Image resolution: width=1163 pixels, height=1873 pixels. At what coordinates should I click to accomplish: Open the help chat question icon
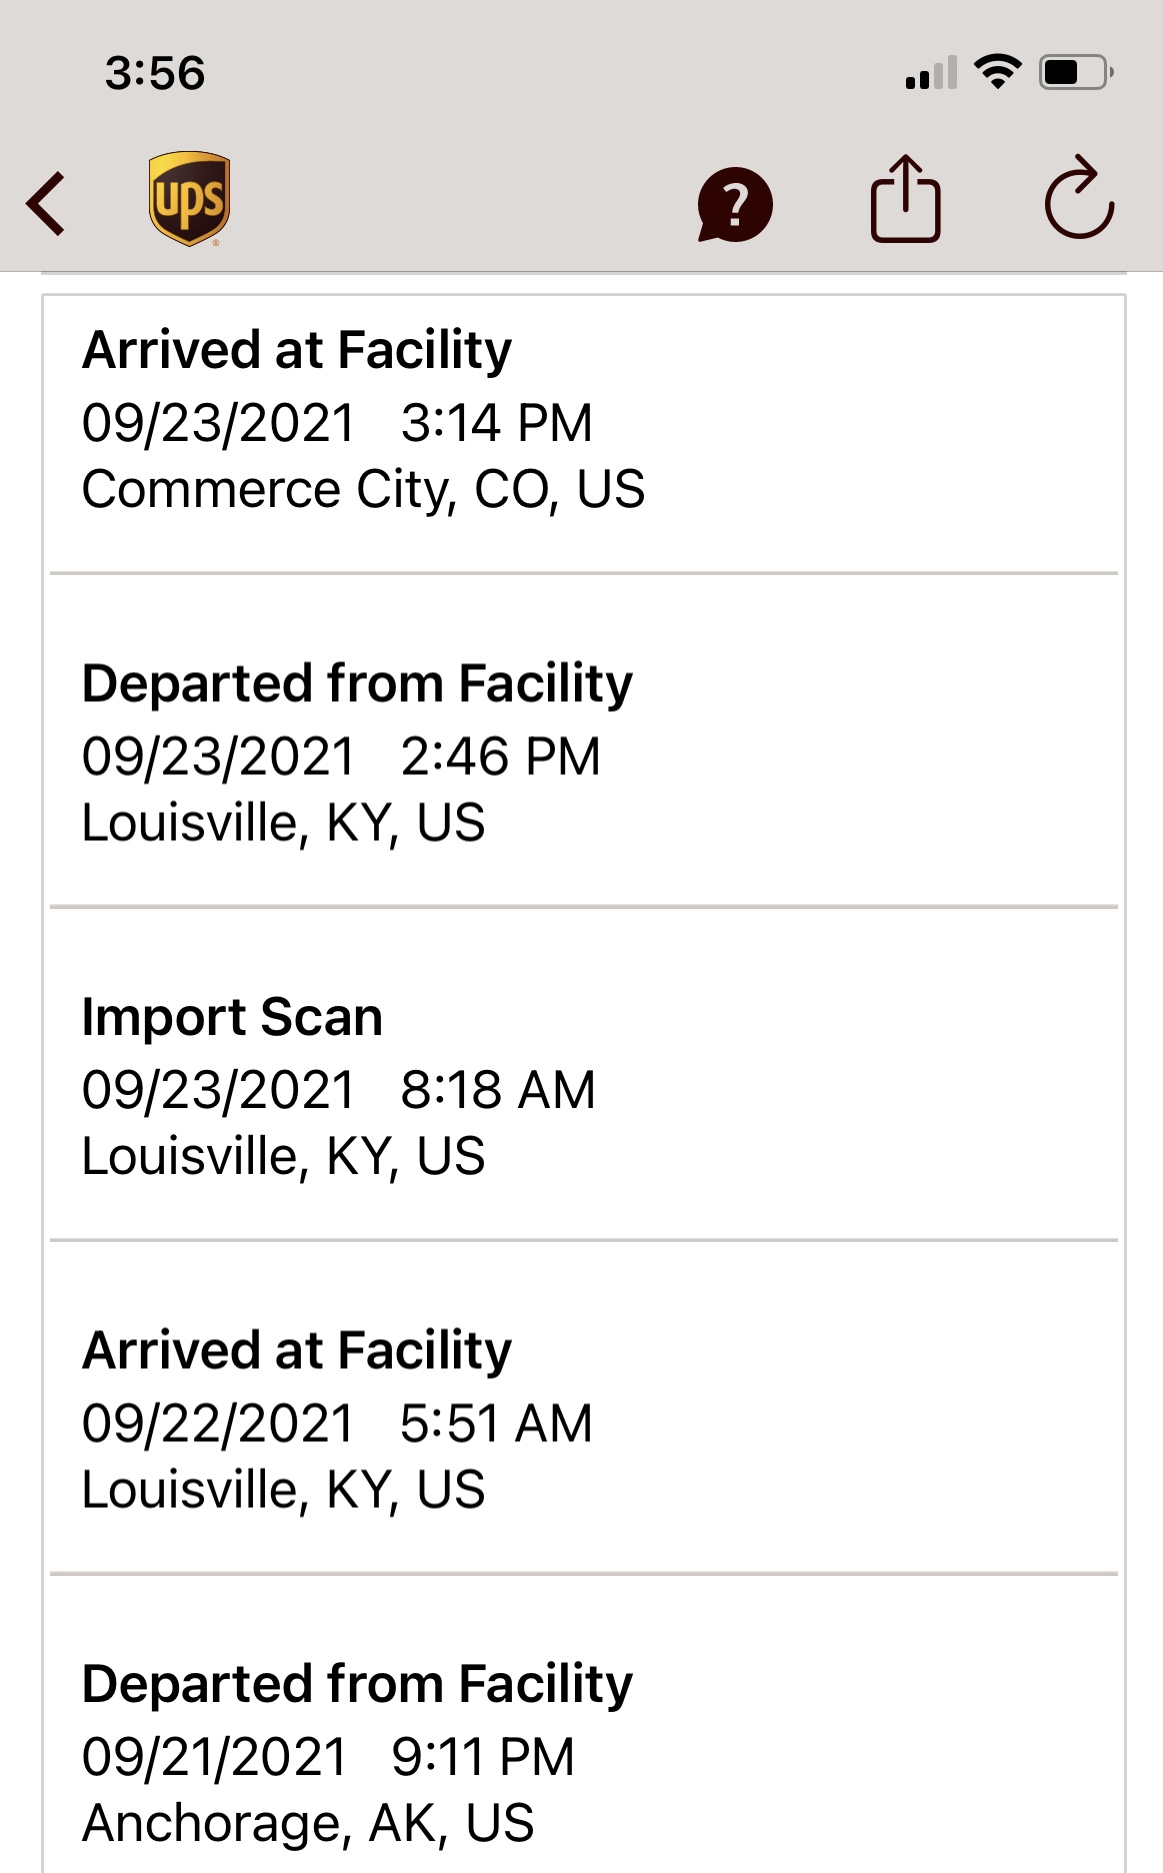coord(735,204)
